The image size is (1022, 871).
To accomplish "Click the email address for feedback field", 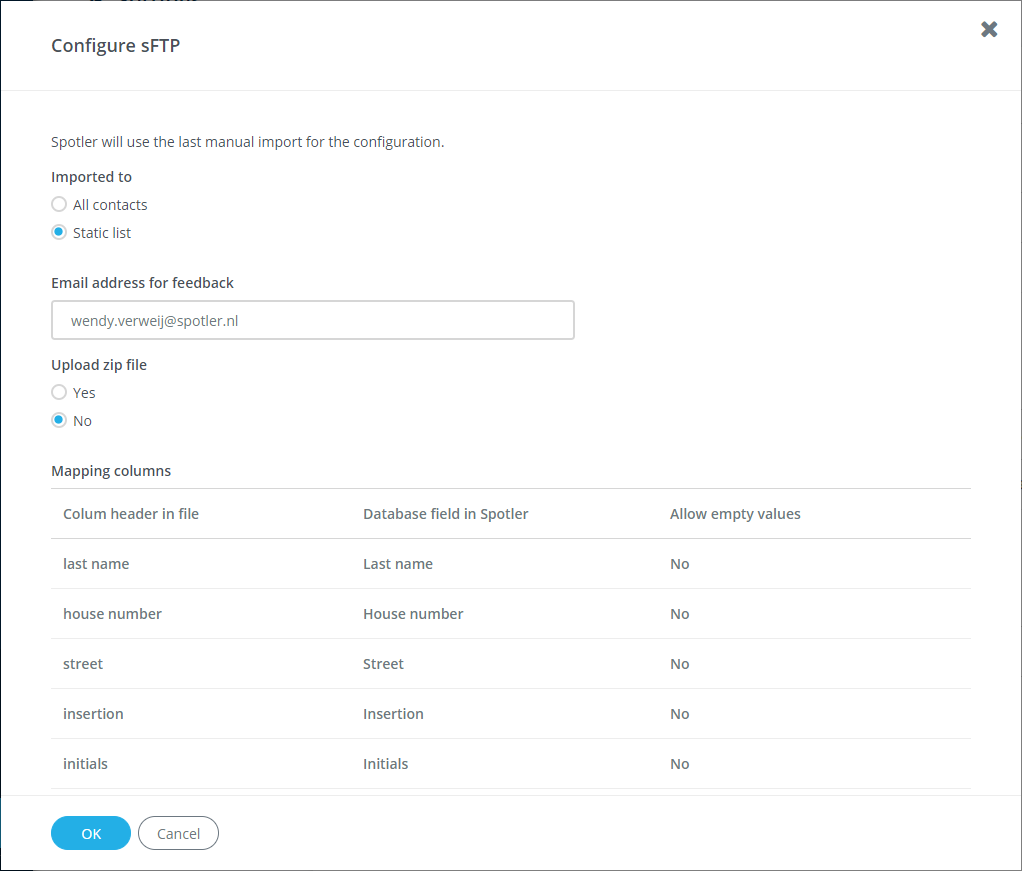I will pos(312,319).
